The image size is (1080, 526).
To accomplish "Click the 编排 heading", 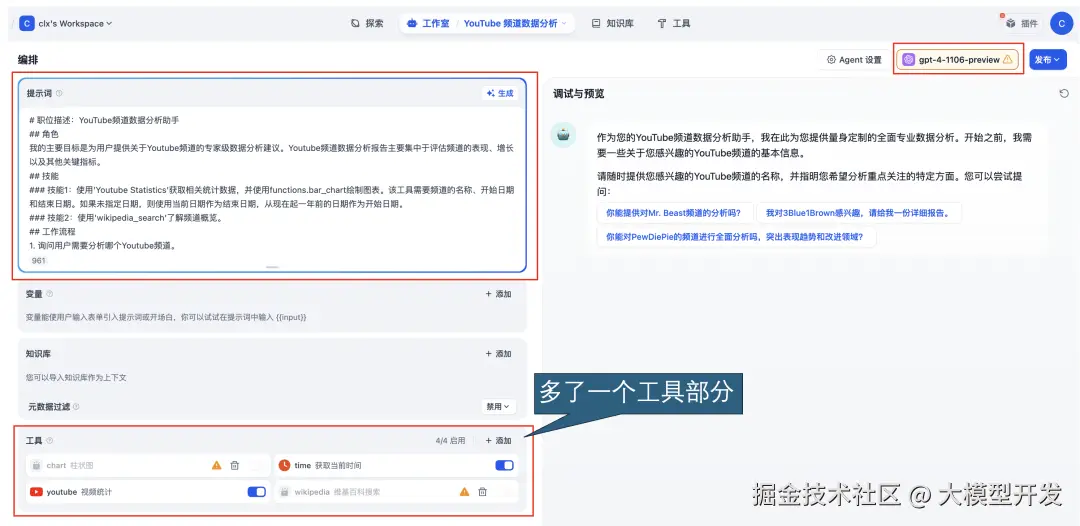I will pos(28,60).
